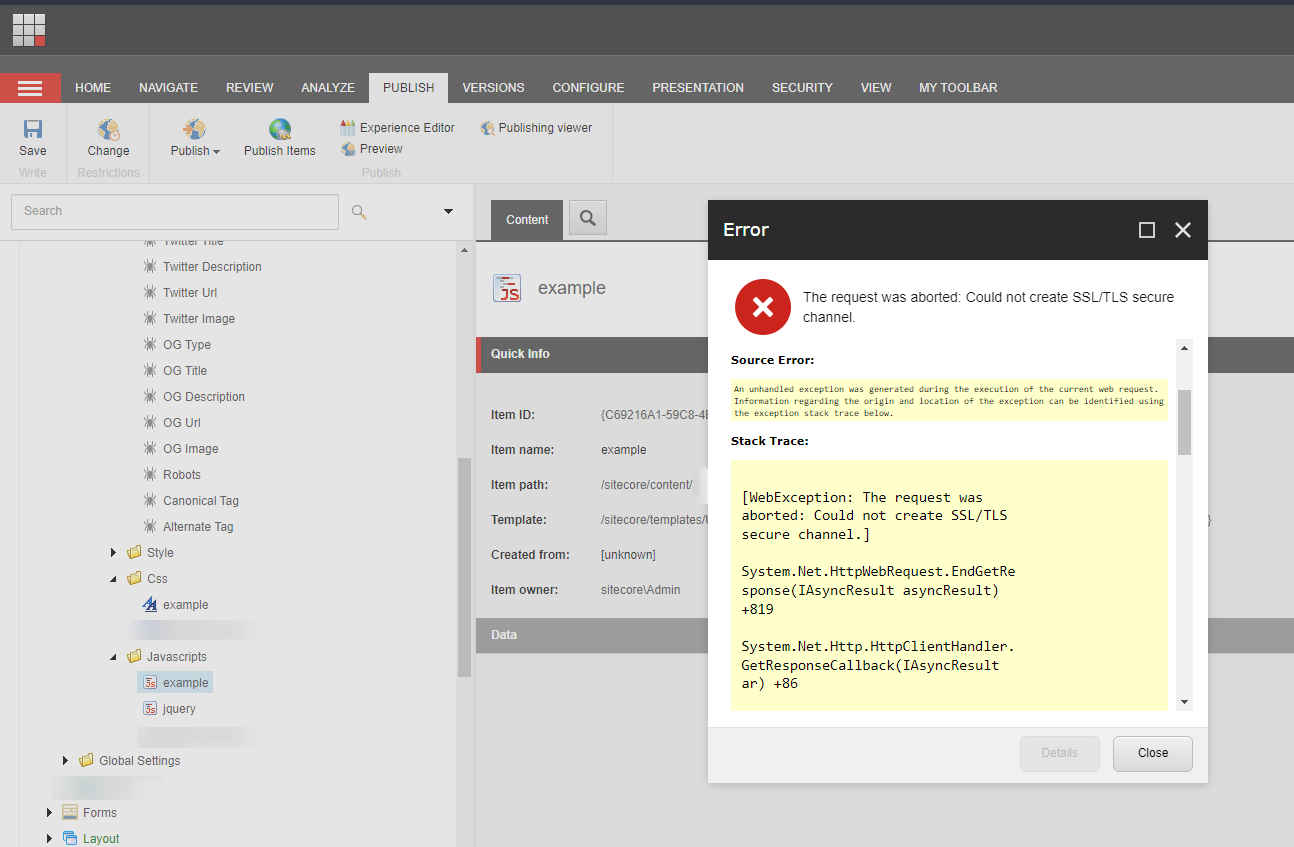This screenshot has height=847, width=1294.
Task: Click the Alternate Tag item icon
Action: (149, 527)
